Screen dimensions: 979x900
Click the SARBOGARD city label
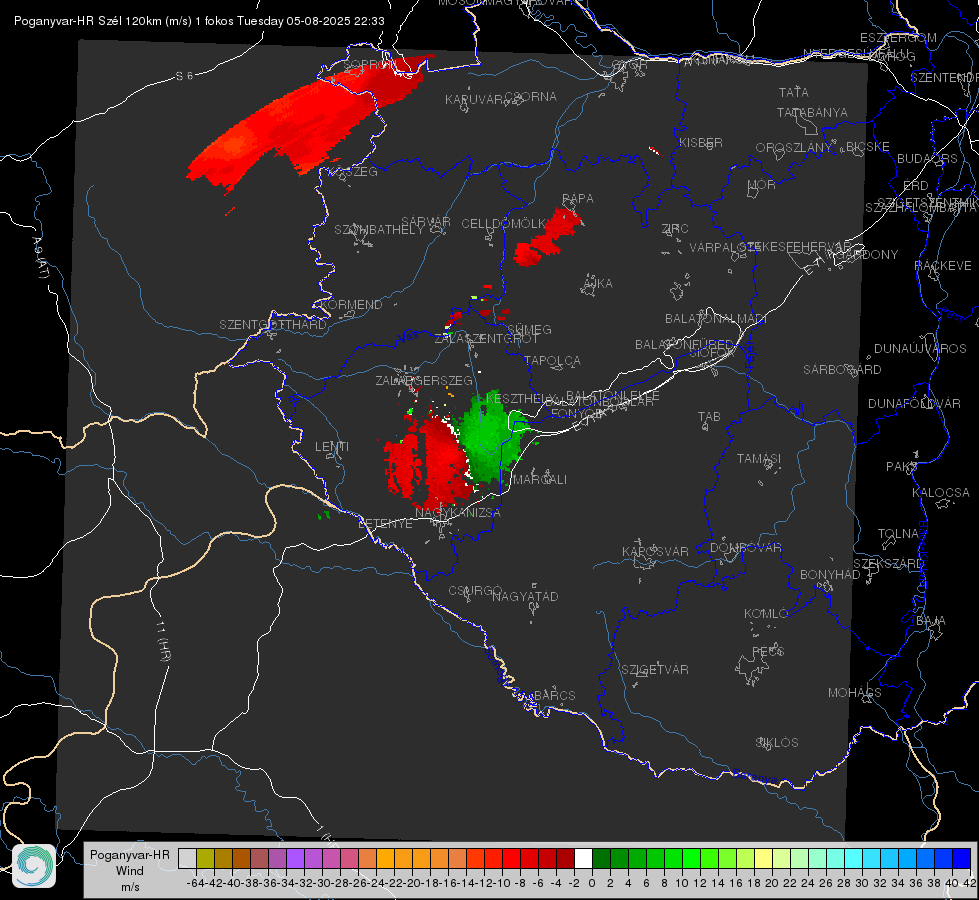pyautogui.click(x=842, y=370)
